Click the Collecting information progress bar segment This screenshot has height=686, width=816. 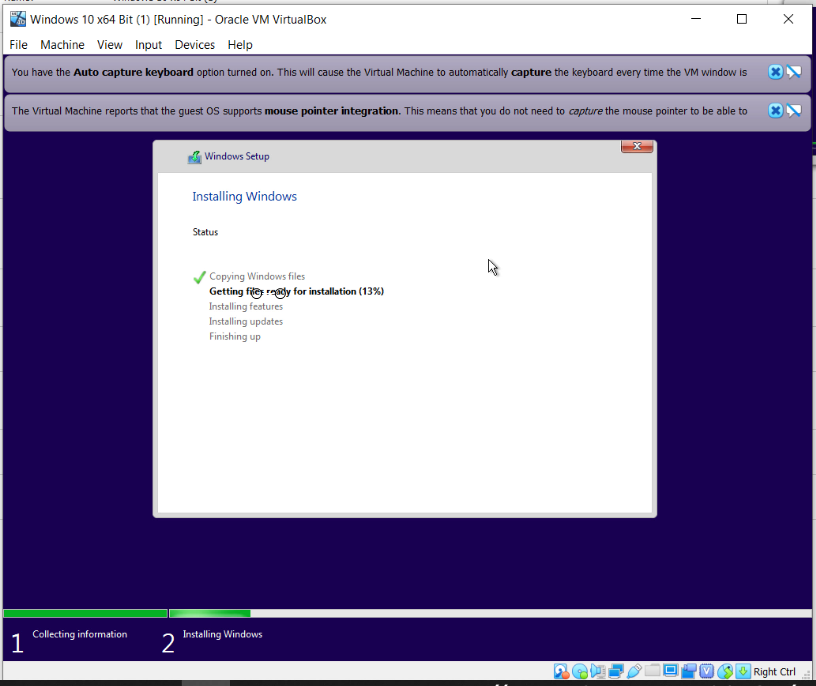pos(85,614)
